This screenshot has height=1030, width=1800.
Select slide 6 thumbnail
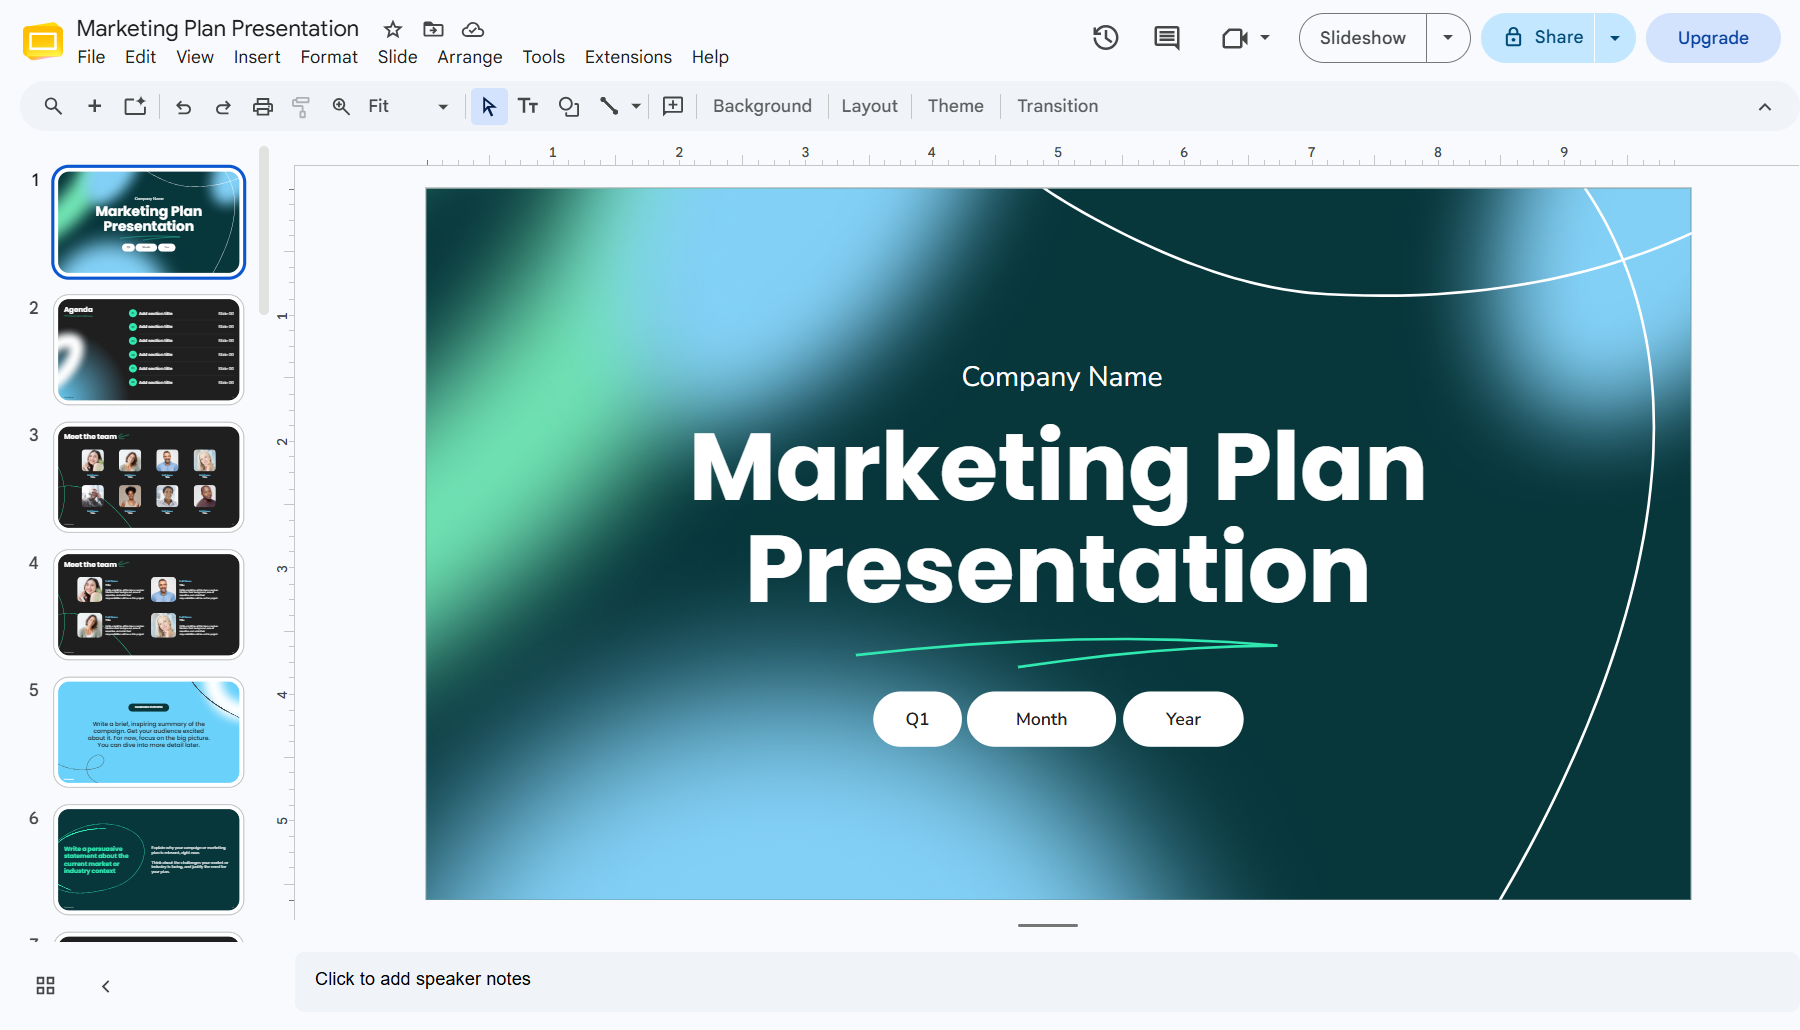(149, 860)
